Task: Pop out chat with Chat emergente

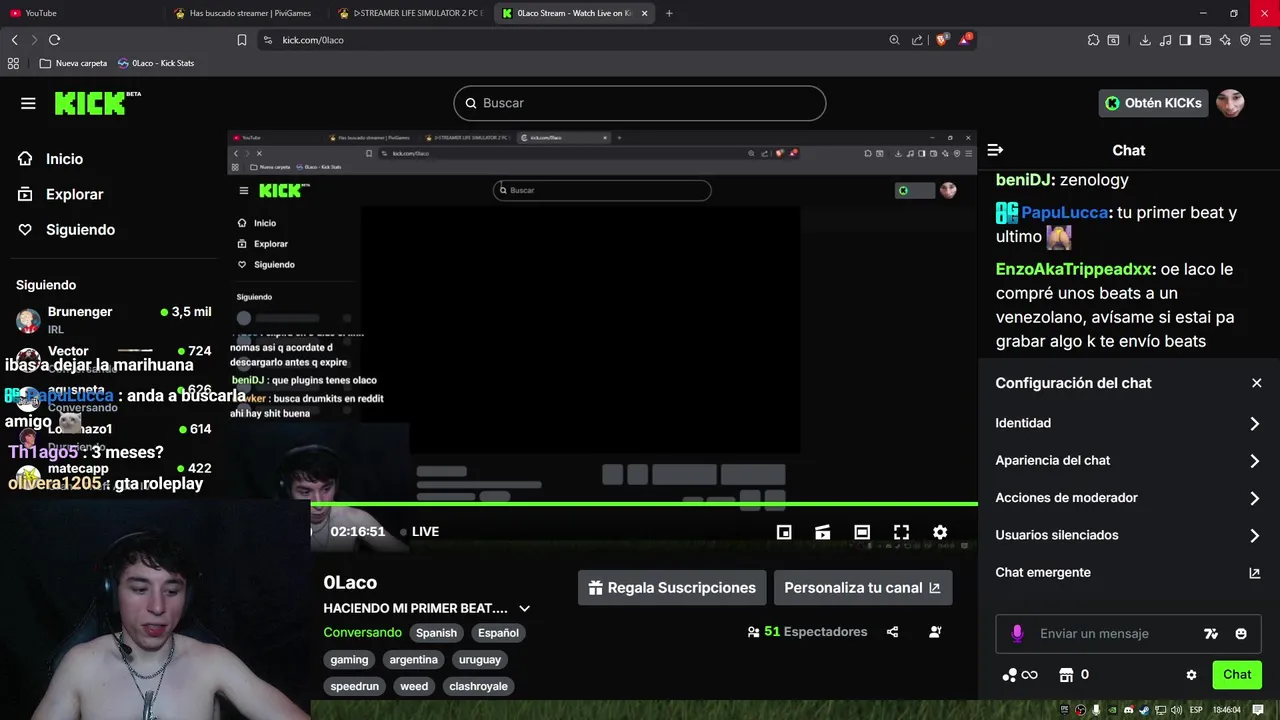Action: tap(1128, 573)
